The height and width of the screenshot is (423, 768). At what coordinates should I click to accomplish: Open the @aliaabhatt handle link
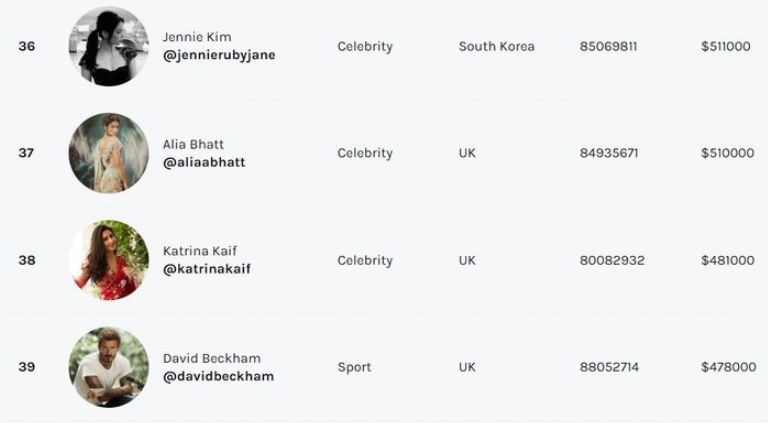(x=204, y=163)
